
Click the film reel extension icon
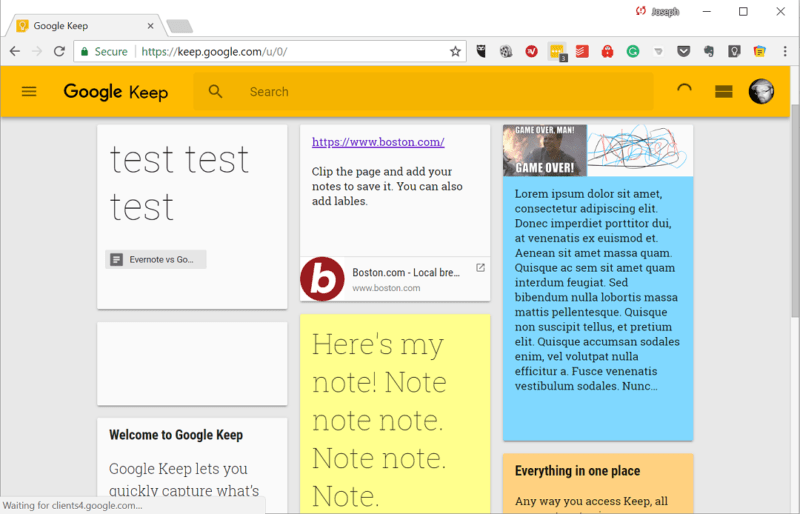506,51
